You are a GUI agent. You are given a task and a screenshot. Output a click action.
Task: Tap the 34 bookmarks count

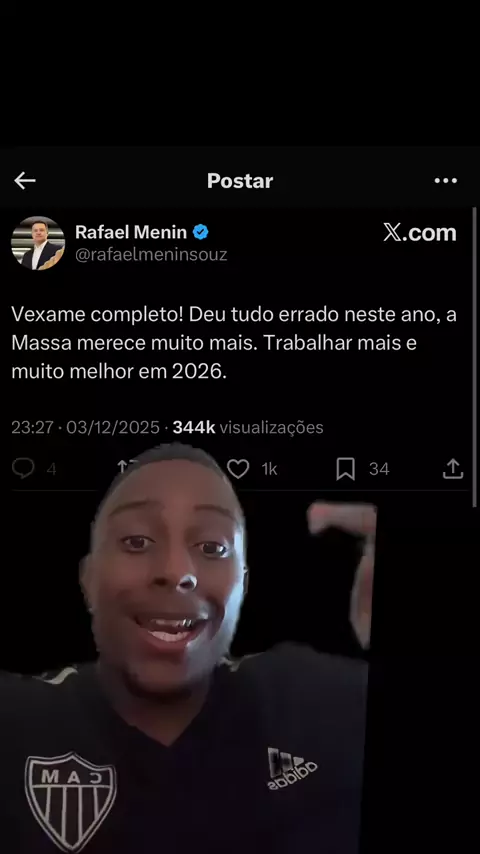[379, 469]
